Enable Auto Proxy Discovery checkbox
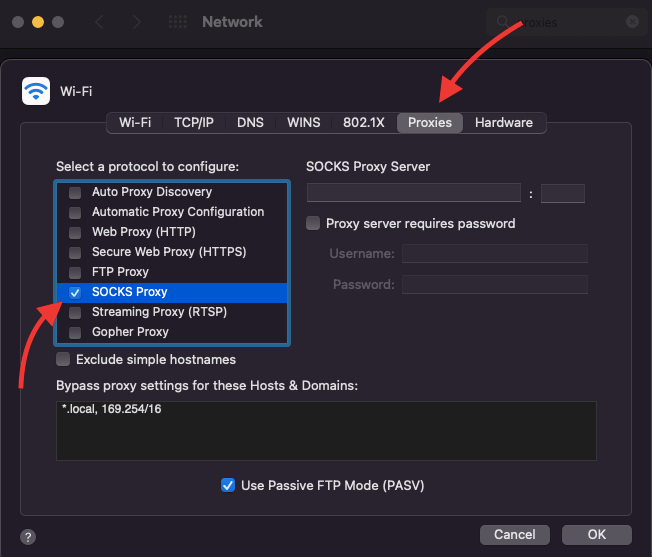 tap(75, 192)
